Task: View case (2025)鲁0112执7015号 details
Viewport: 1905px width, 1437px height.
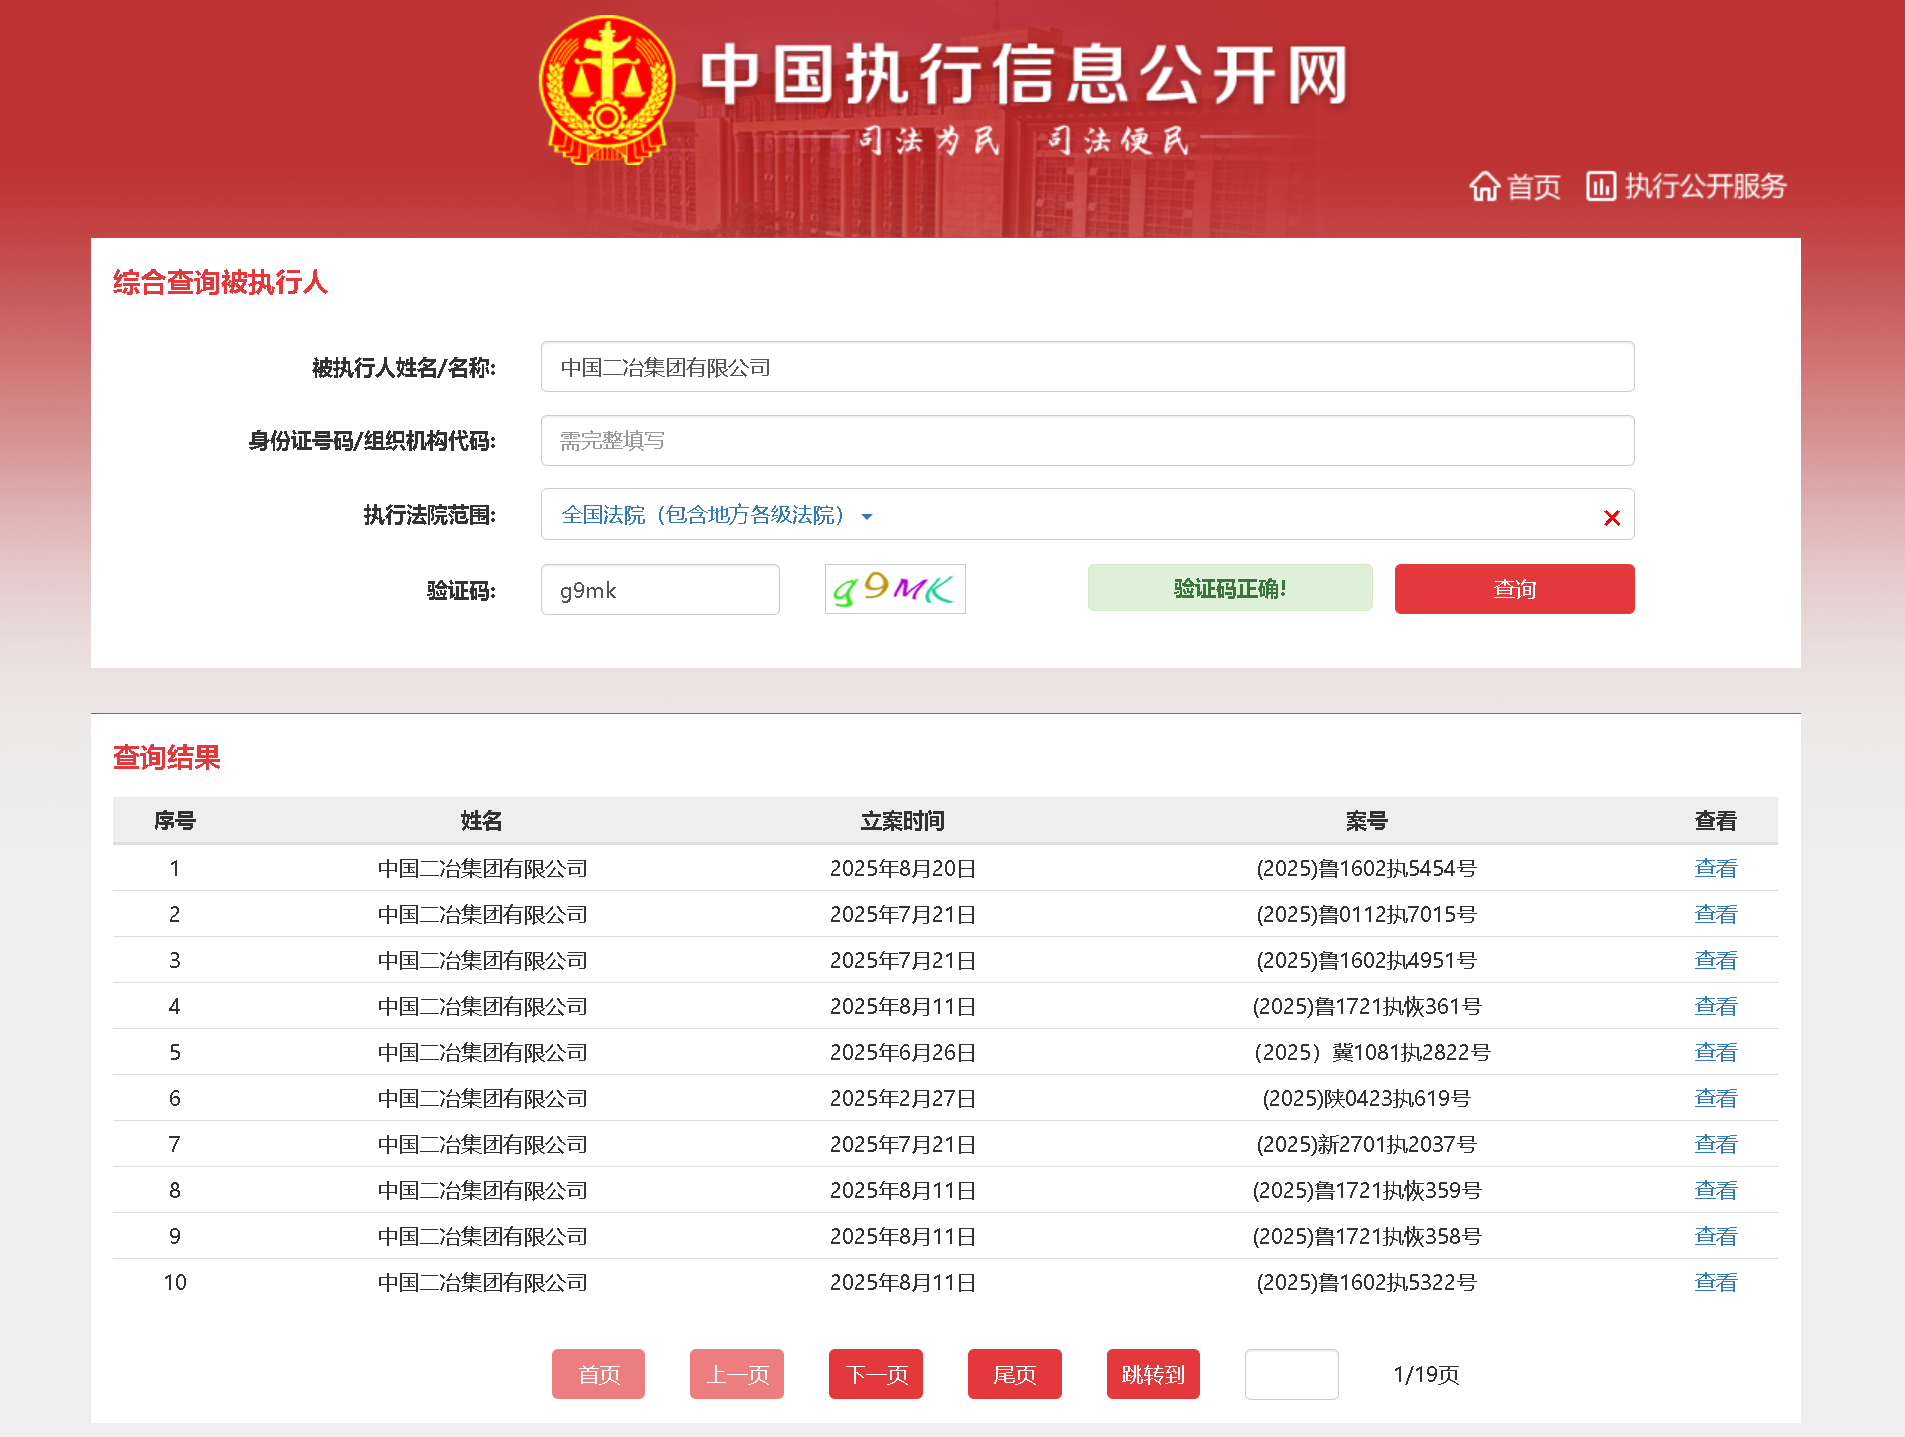Action: pyautogui.click(x=1715, y=914)
